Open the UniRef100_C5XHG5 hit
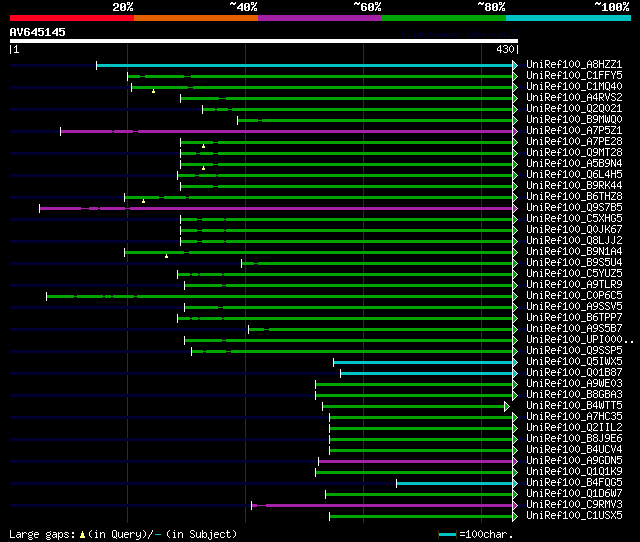The width and height of the screenshot is (640, 542). click(x=574, y=219)
